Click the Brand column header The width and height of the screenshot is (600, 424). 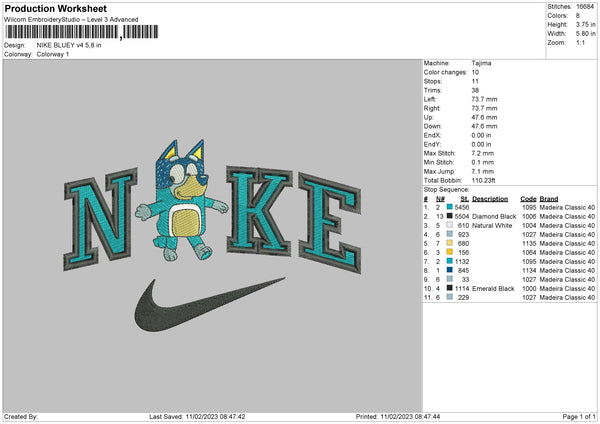tap(549, 199)
